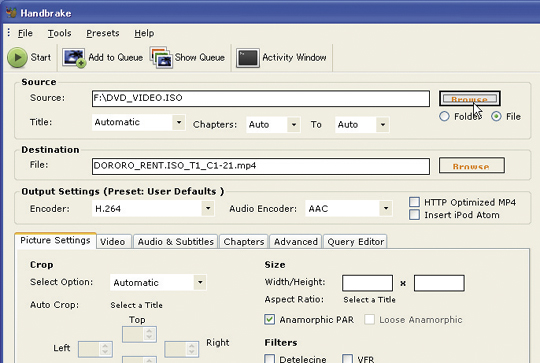Image resolution: width=540 pixels, height=363 pixels.
Task: Click the Start label in toolbar
Action: tap(41, 57)
